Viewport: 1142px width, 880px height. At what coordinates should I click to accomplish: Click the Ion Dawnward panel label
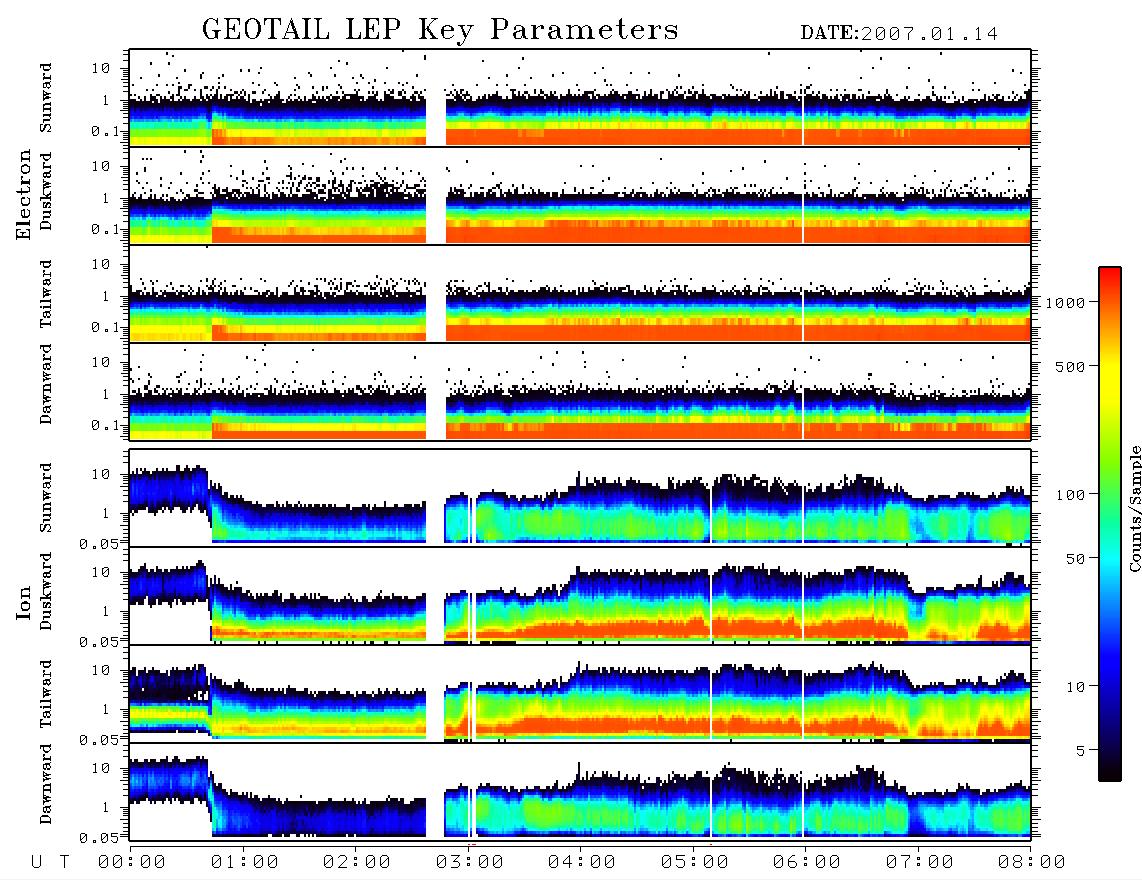pos(46,783)
